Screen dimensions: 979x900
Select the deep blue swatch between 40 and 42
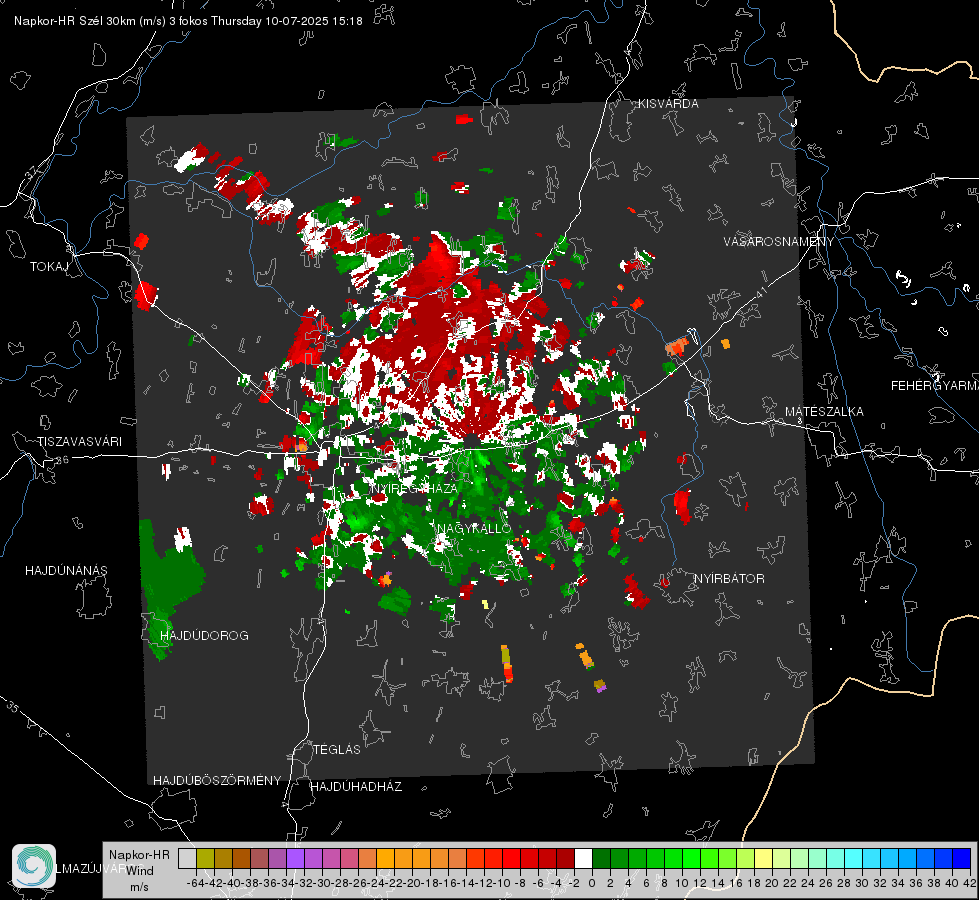(x=962, y=858)
